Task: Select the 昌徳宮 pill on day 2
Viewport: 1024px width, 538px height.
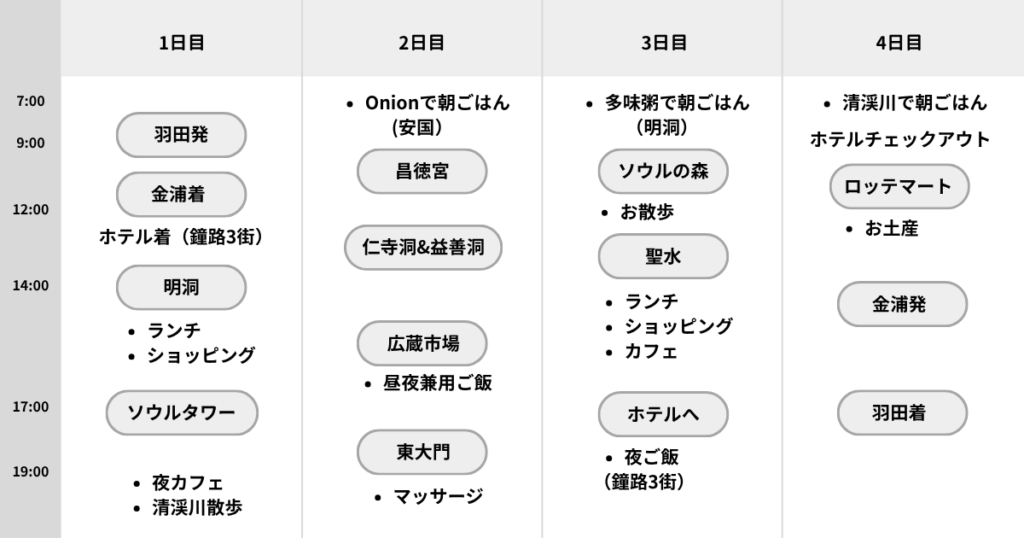Action: 422,171
